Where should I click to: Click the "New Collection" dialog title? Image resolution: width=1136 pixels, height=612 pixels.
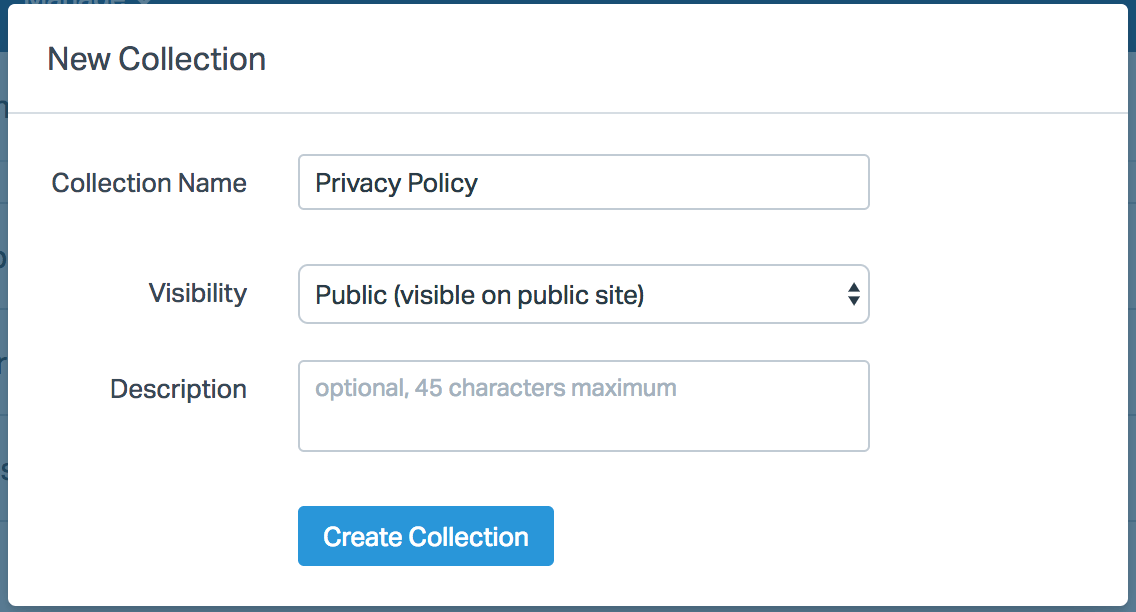point(156,59)
